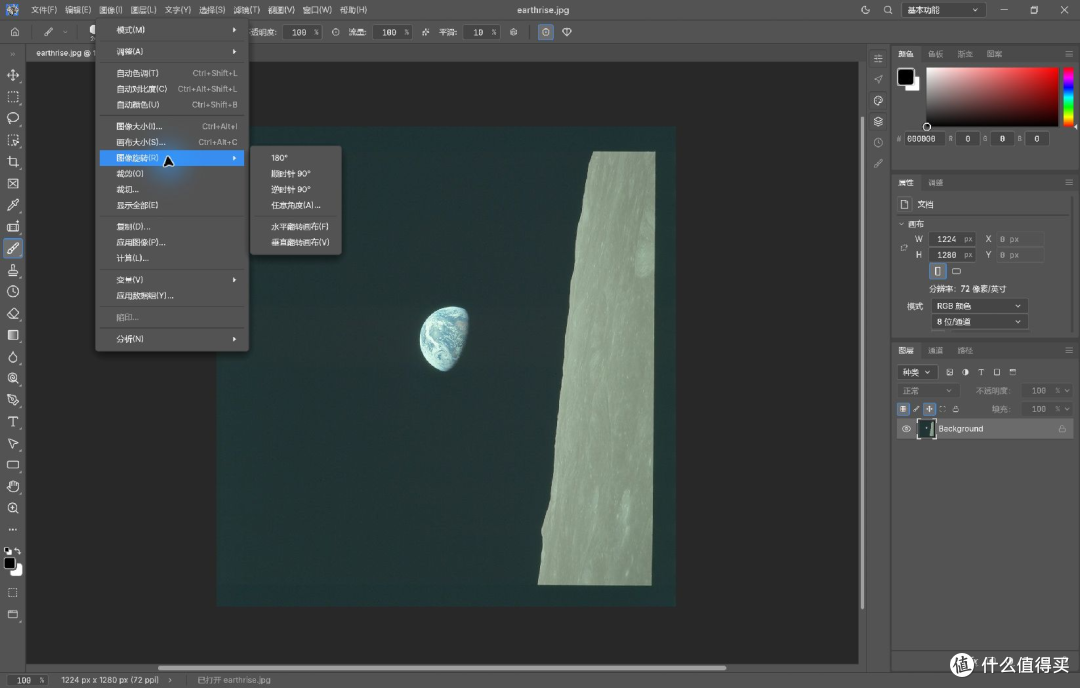This screenshot has width=1080, height=688.
Task: Choose 180° from rotation submenu
Action: [x=279, y=158]
